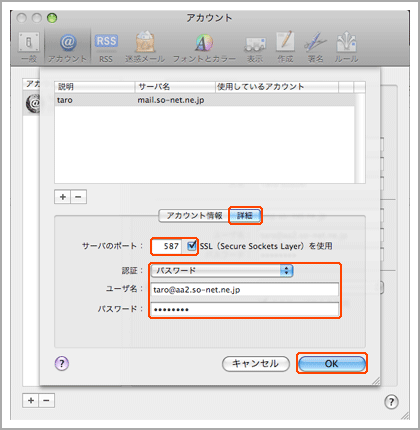Open the General (一般) preferences pane
420x430 pixels.
tap(29, 47)
